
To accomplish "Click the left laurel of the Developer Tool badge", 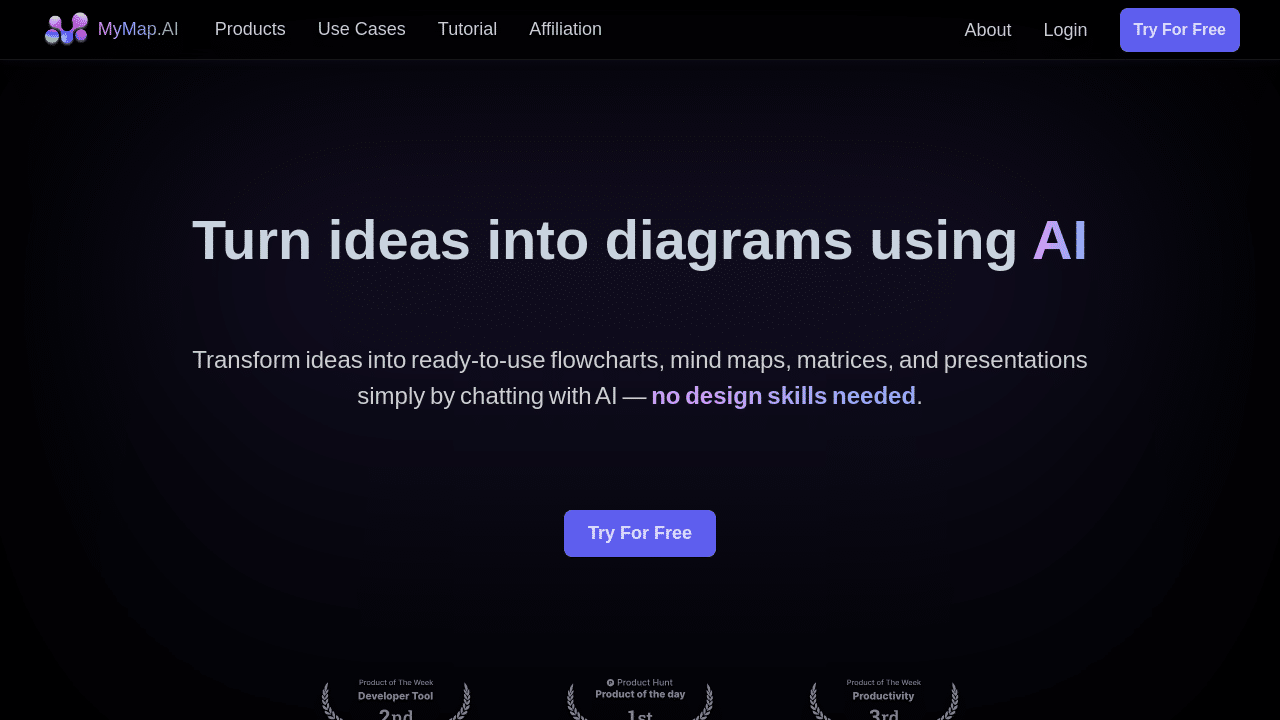I will point(328,700).
